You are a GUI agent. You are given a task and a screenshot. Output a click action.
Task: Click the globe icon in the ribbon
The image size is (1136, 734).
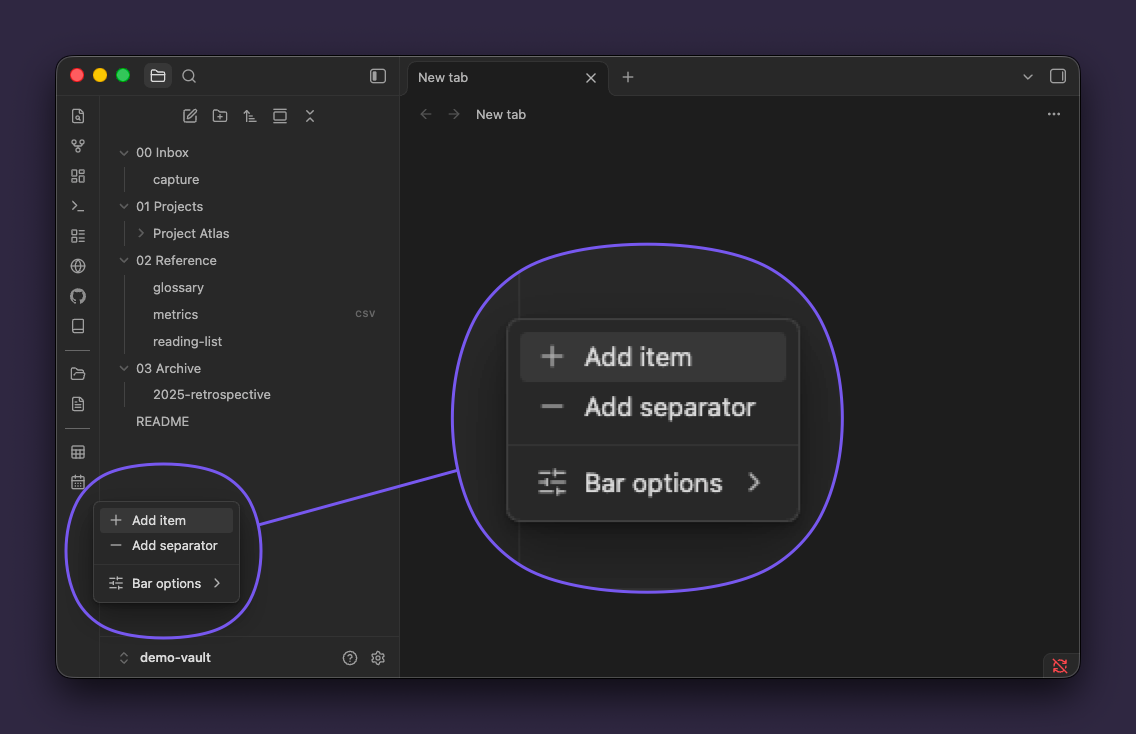tap(78, 266)
